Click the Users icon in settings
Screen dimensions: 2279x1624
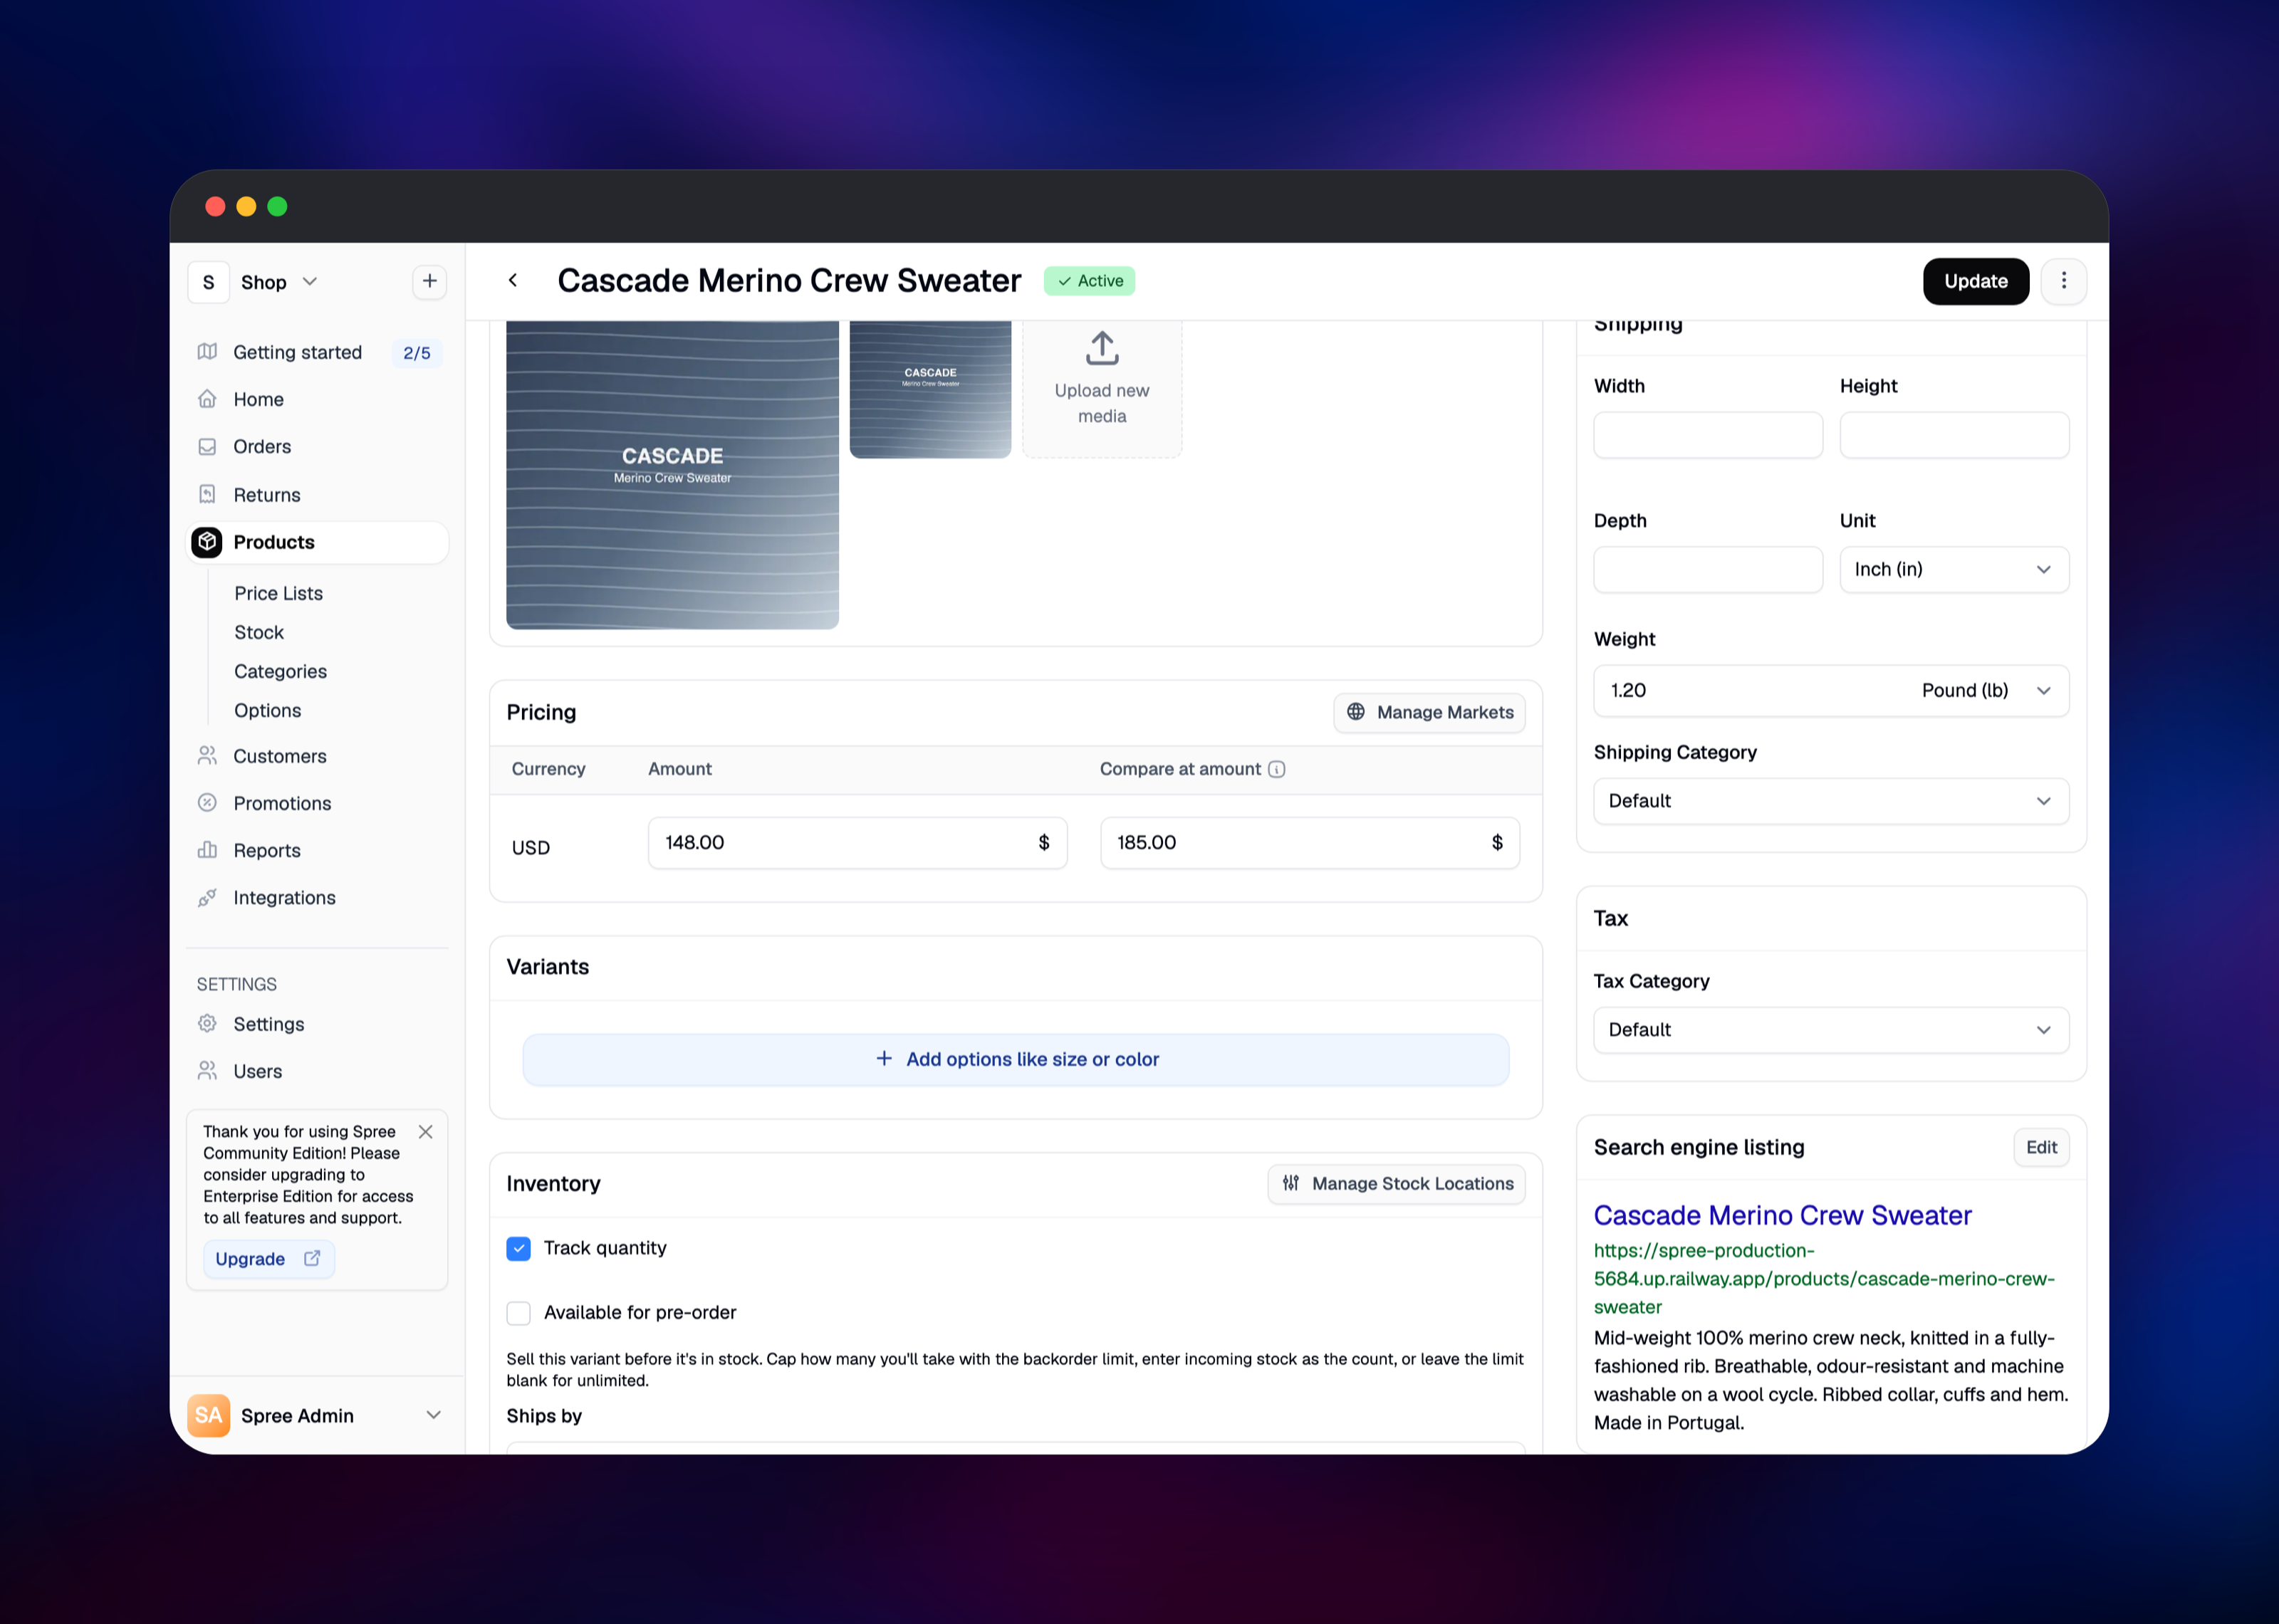[207, 1071]
